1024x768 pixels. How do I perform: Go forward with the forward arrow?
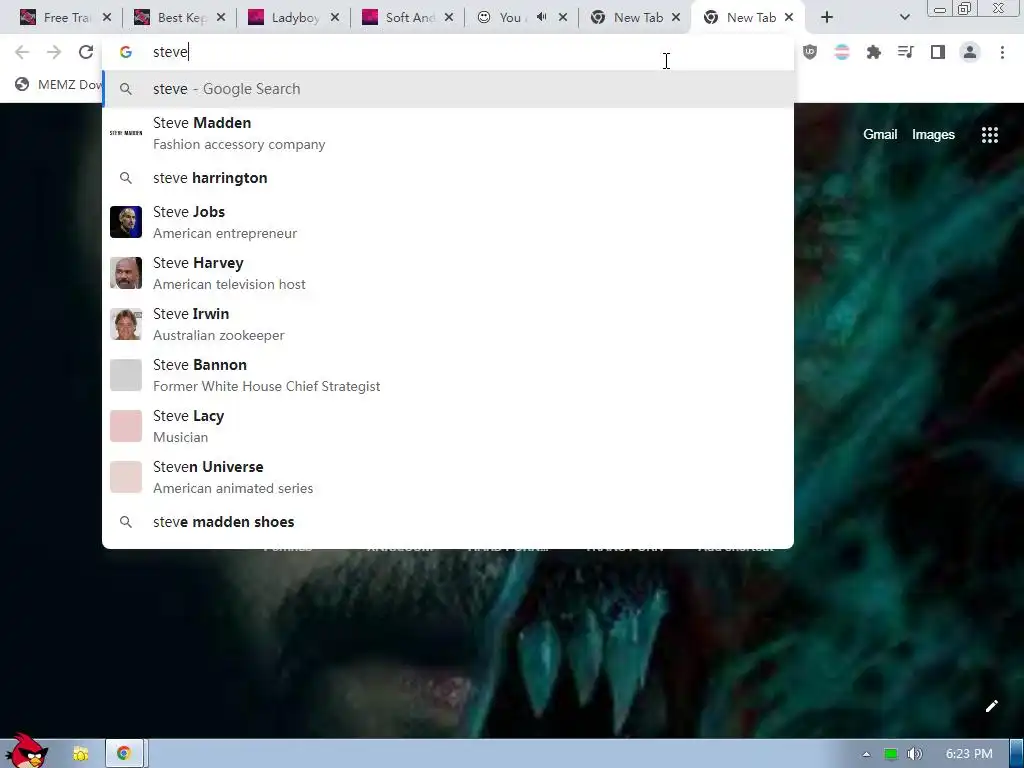54,52
